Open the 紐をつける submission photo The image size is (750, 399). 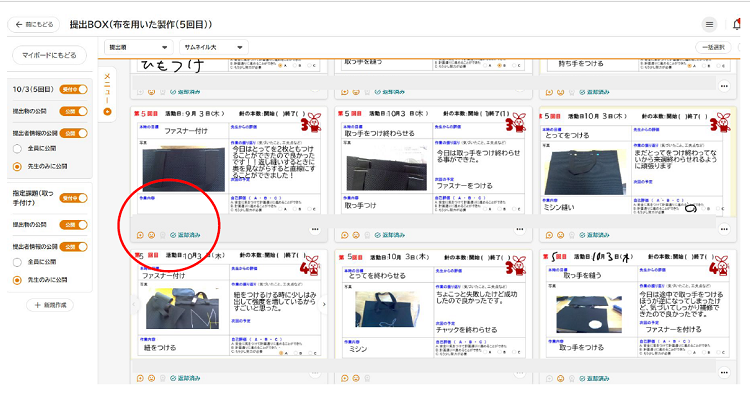183,309
